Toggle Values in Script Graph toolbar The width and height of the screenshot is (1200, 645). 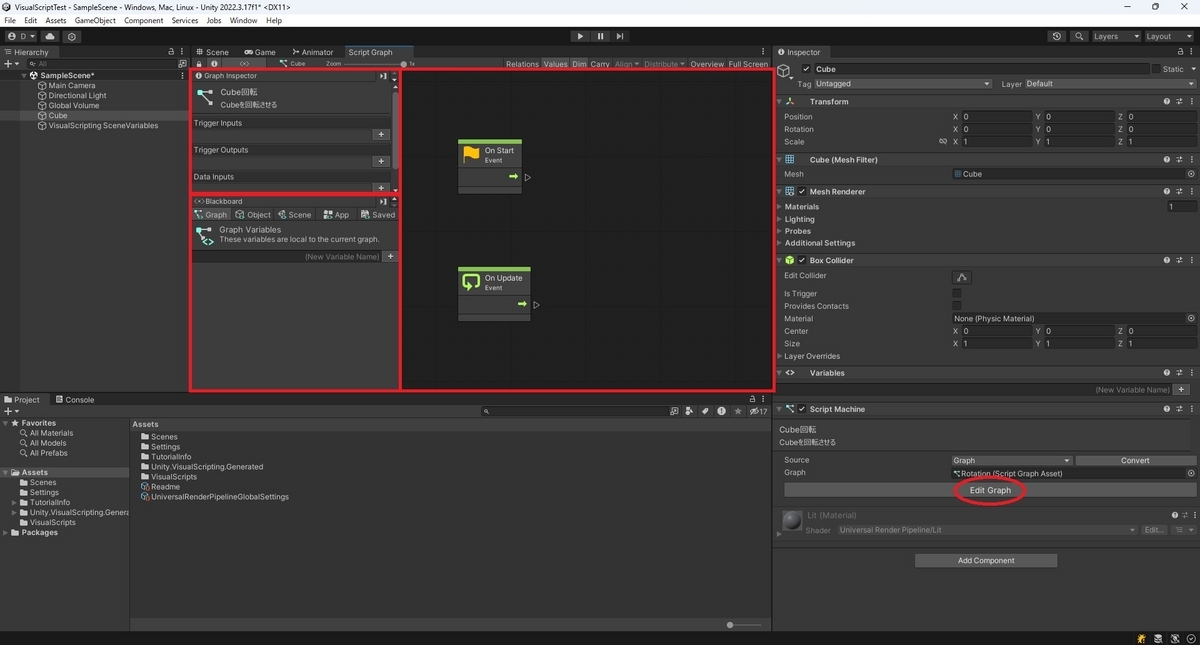coord(555,64)
